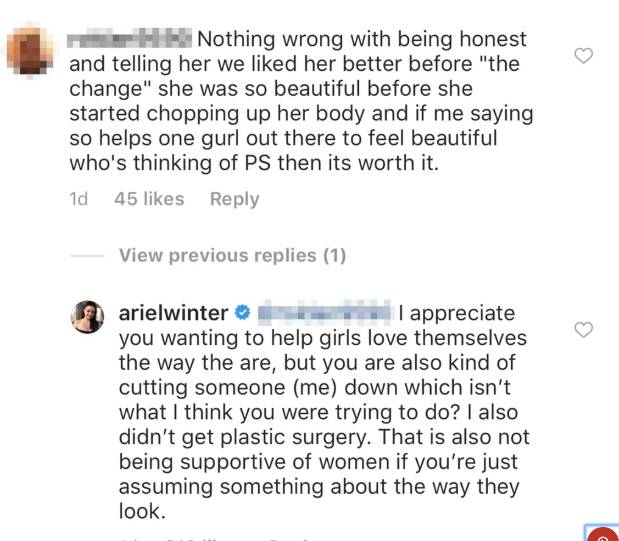The image size is (619, 541).
Task: Click the 1d timestamp on the top comment
Action: [x=78, y=199]
